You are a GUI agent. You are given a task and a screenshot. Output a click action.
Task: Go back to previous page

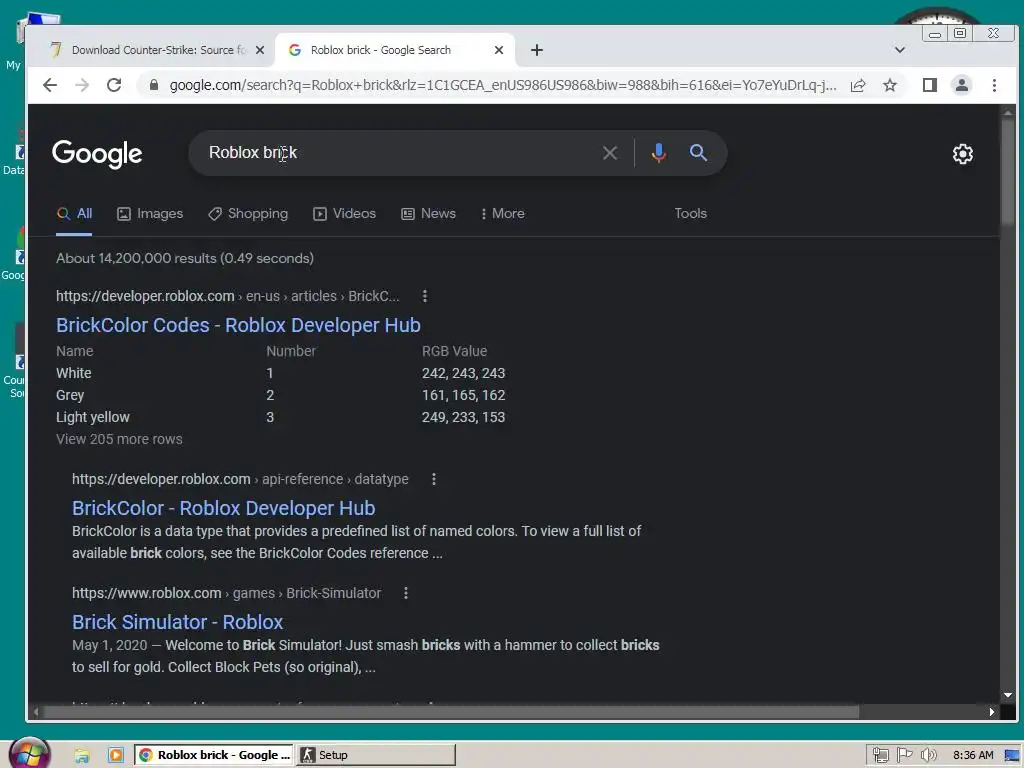pyautogui.click(x=50, y=85)
